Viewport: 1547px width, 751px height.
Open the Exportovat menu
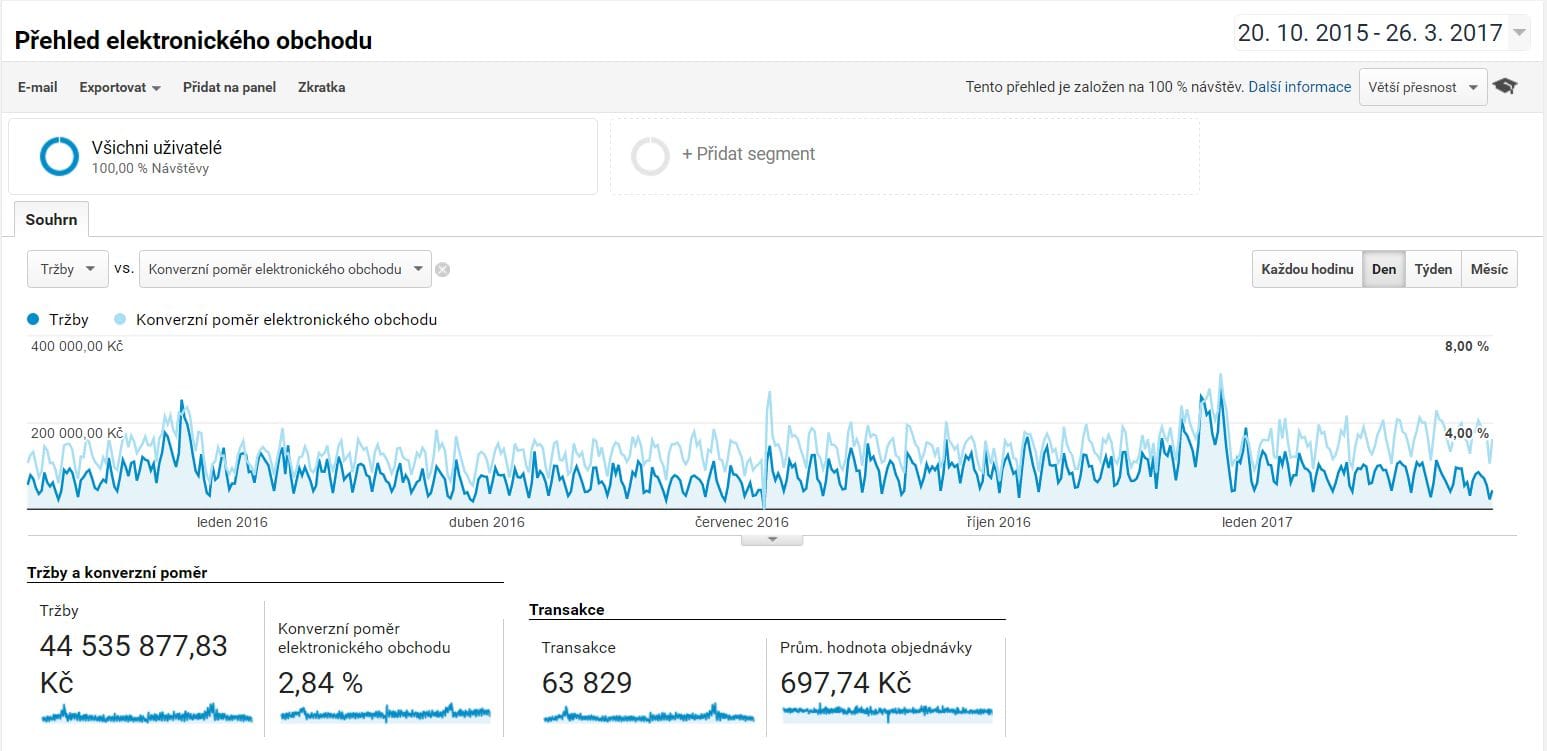120,87
